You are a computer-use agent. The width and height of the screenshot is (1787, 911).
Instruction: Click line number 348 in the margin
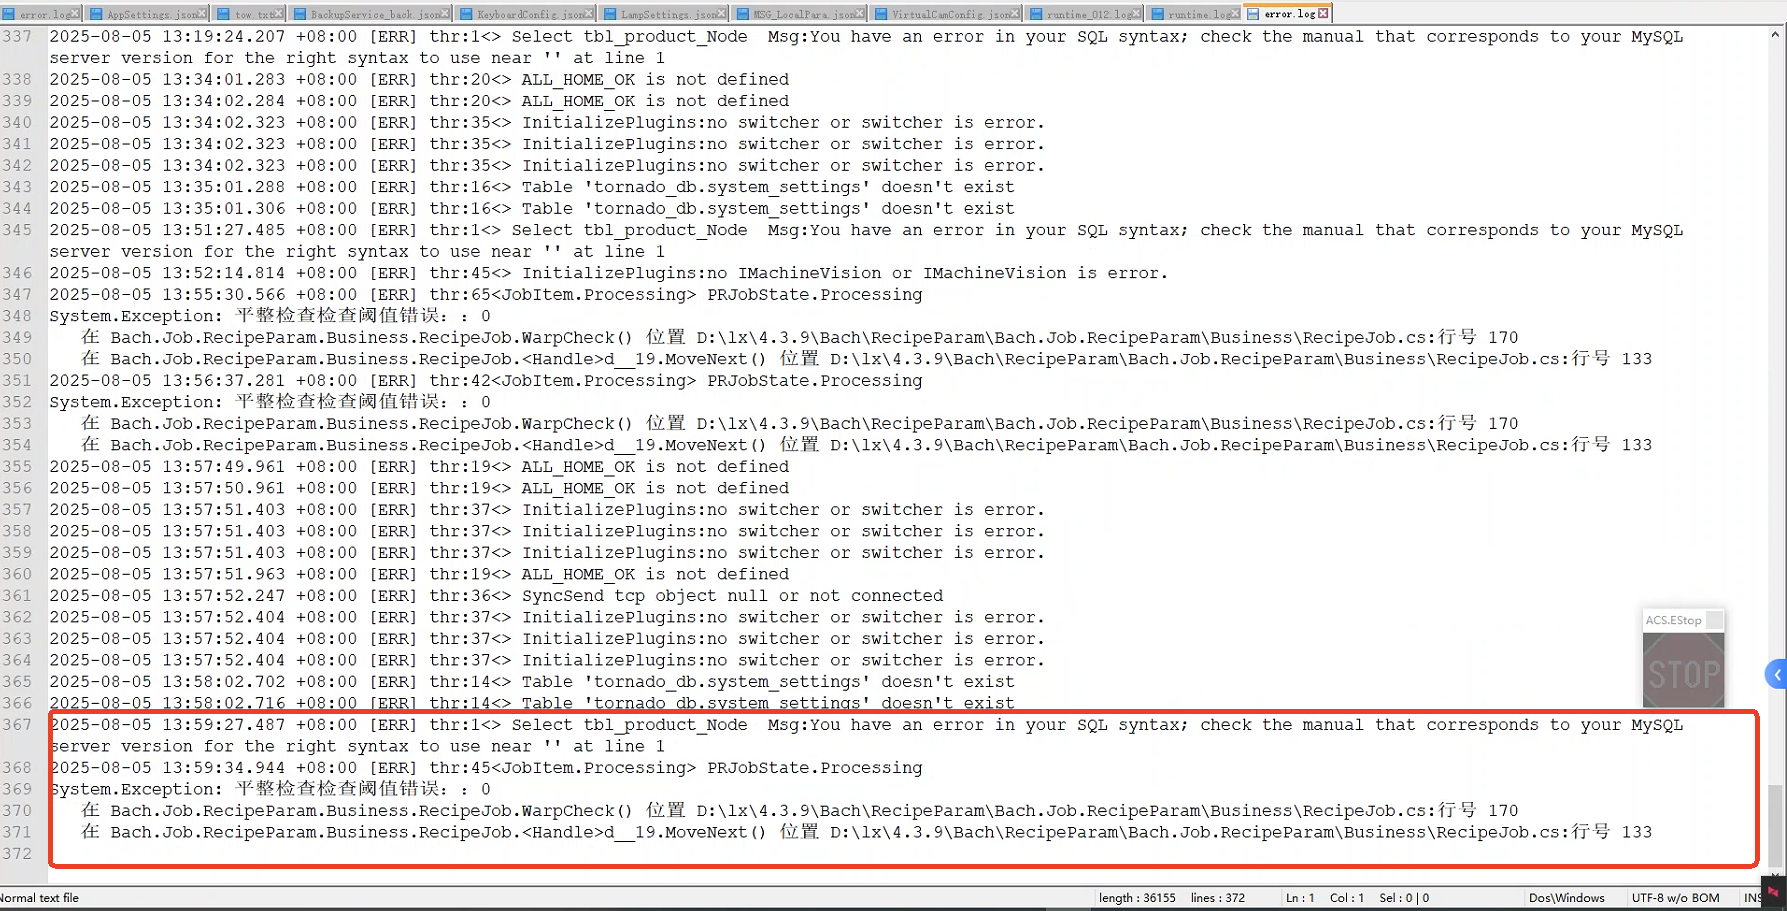(x=17, y=316)
